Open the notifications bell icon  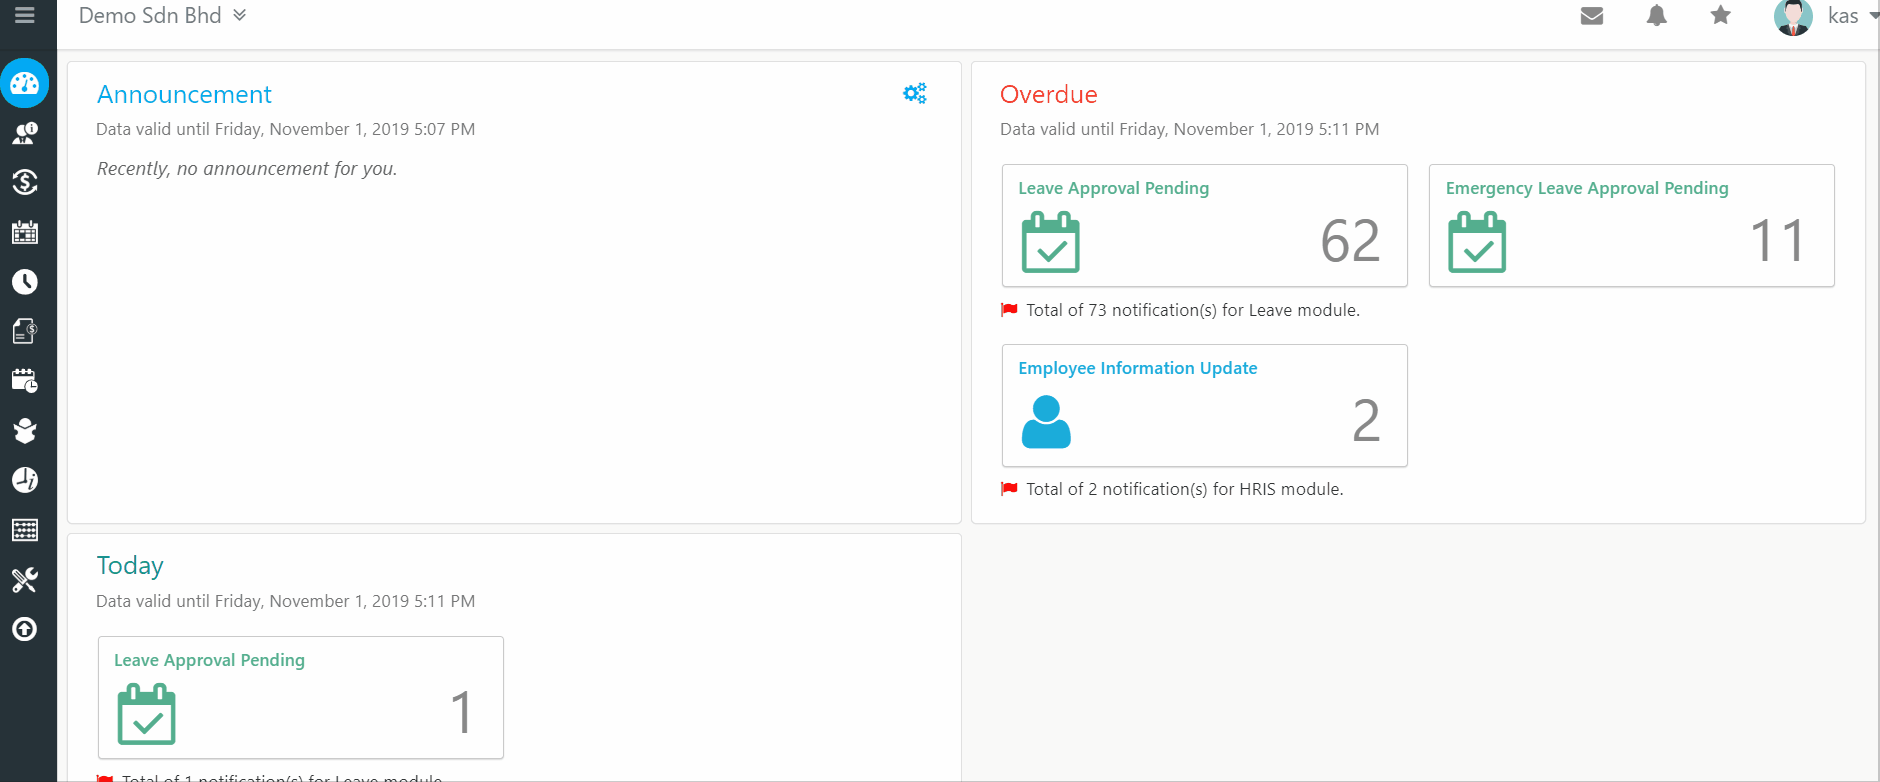tap(1657, 15)
